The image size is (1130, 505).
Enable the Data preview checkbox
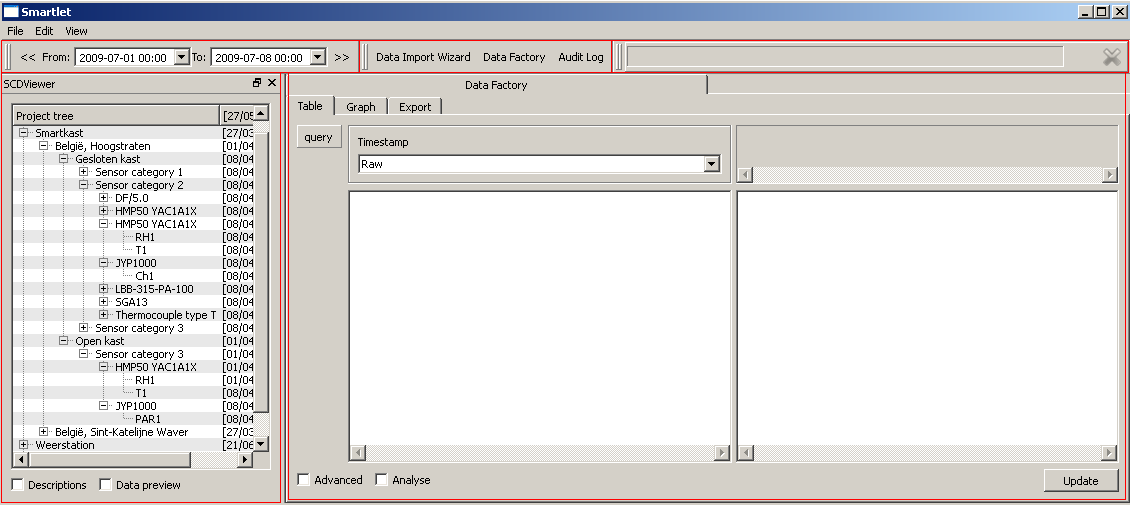(x=106, y=485)
